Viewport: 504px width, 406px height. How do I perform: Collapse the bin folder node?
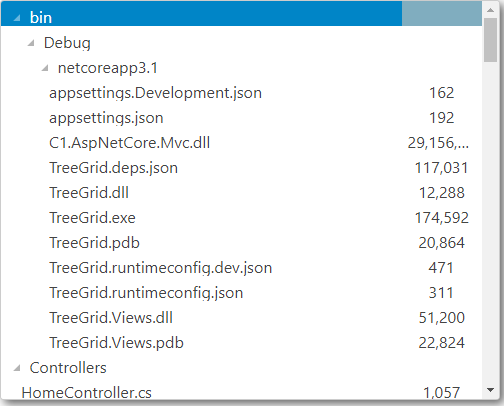[x=17, y=18]
